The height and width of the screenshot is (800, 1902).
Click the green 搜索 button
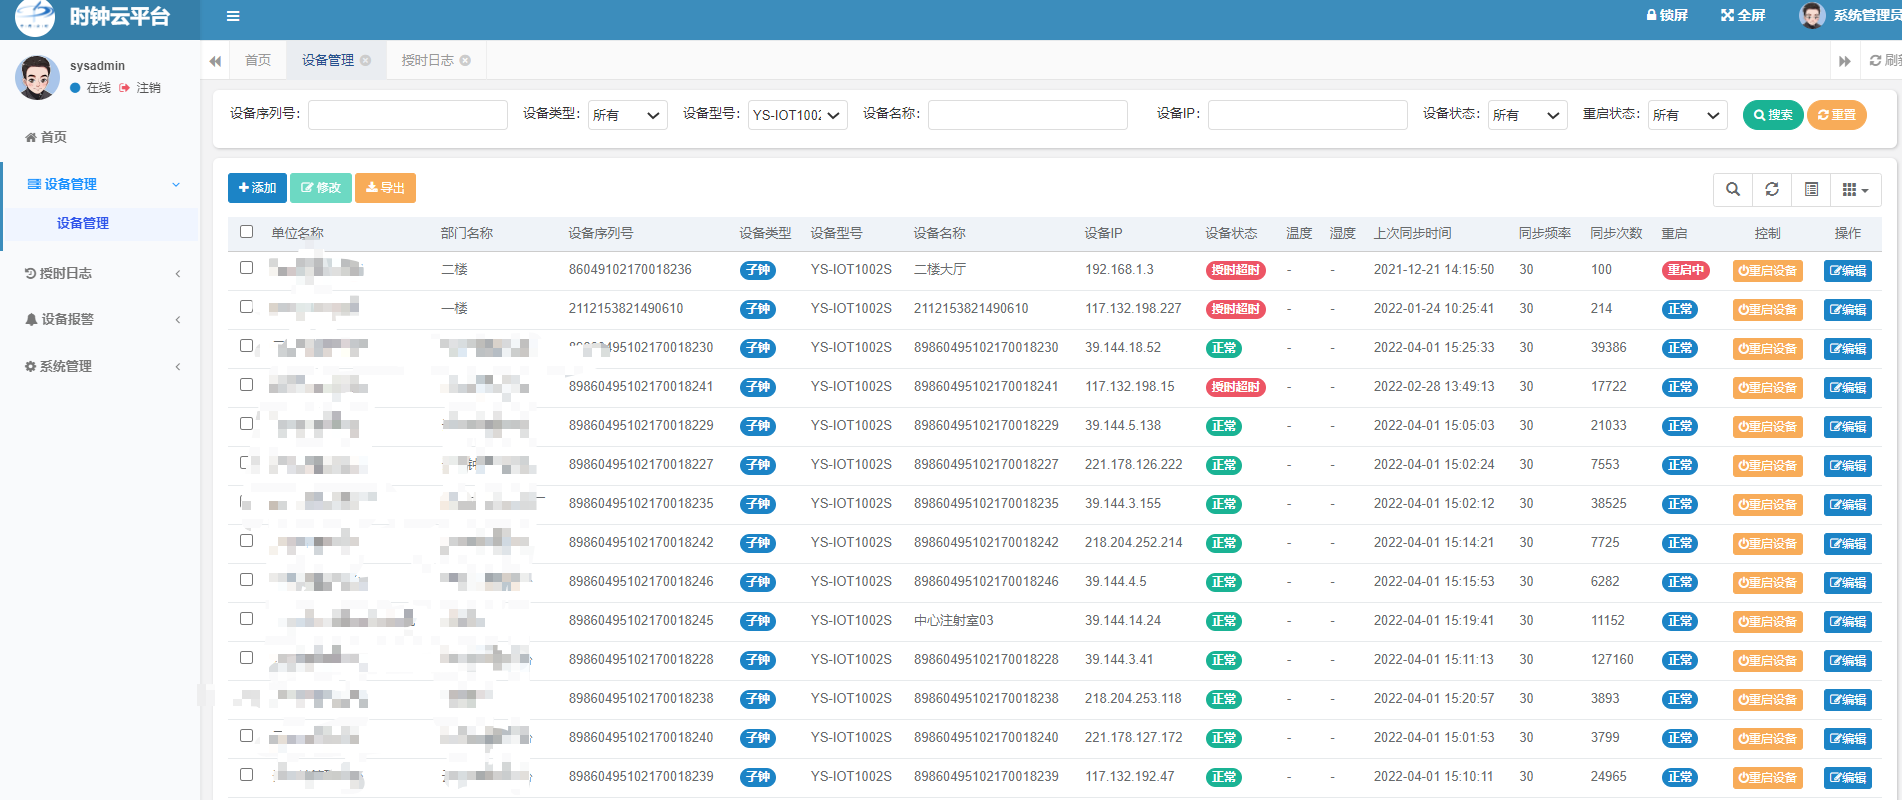pyautogui.click(x=1773, y=115)
